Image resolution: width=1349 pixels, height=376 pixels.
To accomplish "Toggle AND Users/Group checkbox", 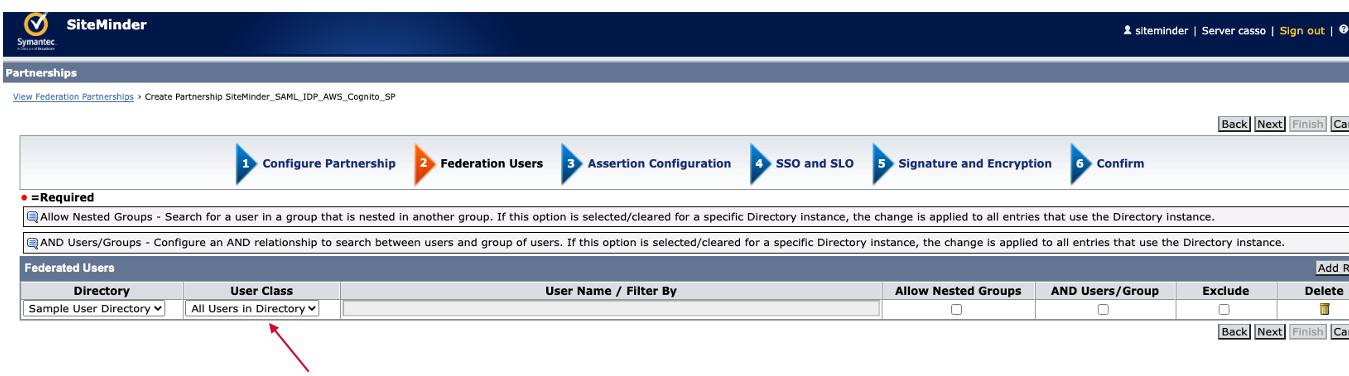I will (1104, 310).
